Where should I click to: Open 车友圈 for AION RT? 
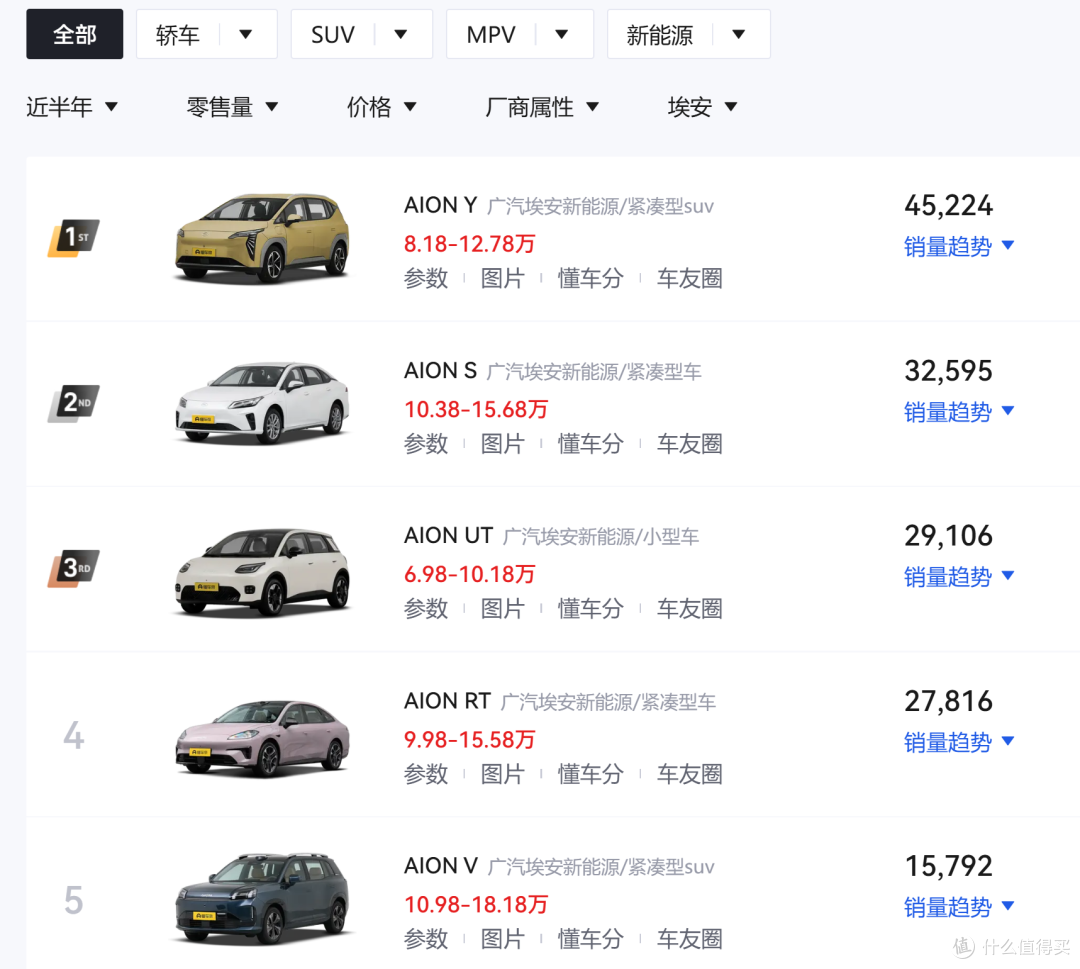689,773
